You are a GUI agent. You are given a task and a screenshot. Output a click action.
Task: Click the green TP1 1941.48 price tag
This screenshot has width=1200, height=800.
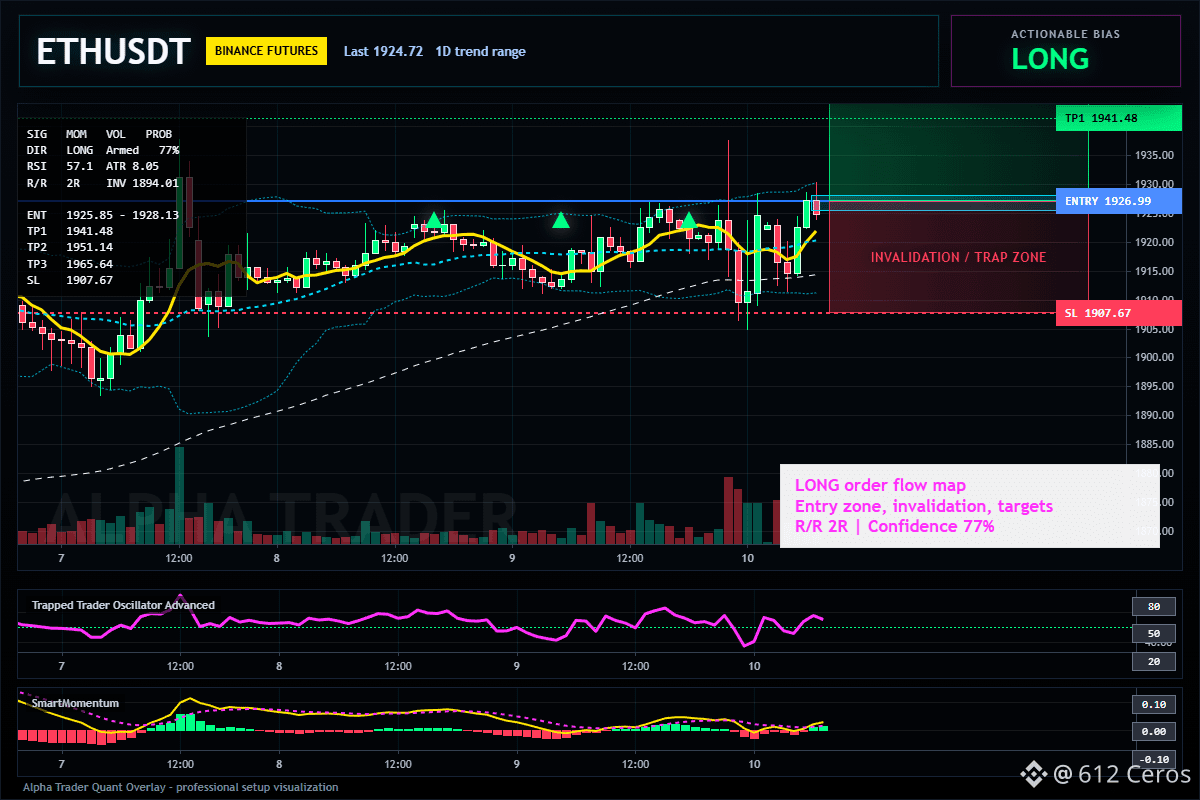pyautogui.click(x=1119, y=118)
